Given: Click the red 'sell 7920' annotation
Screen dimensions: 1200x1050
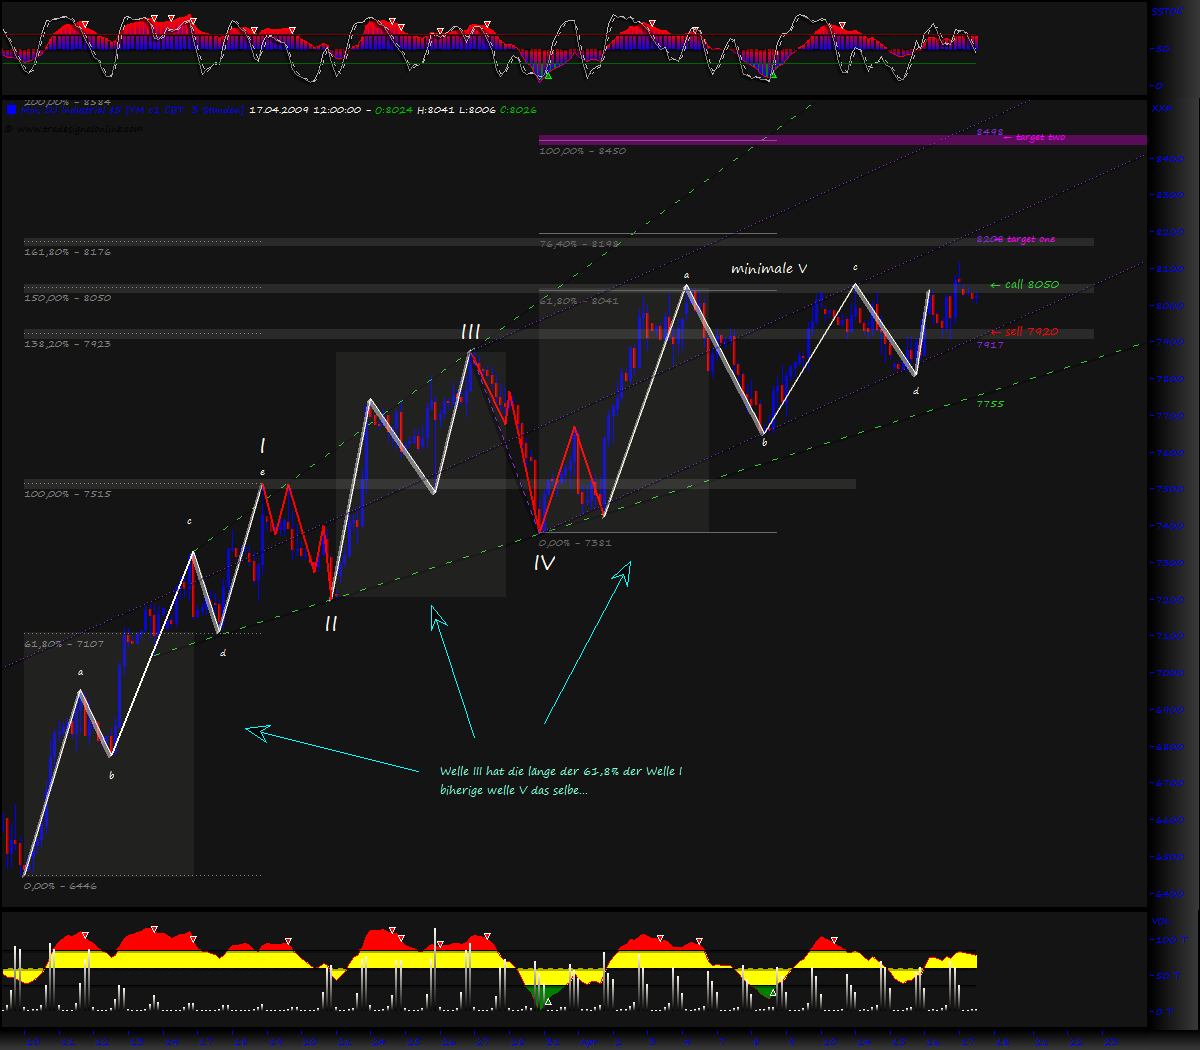Looking at the screenshot, I should (x=1025, y=331).
